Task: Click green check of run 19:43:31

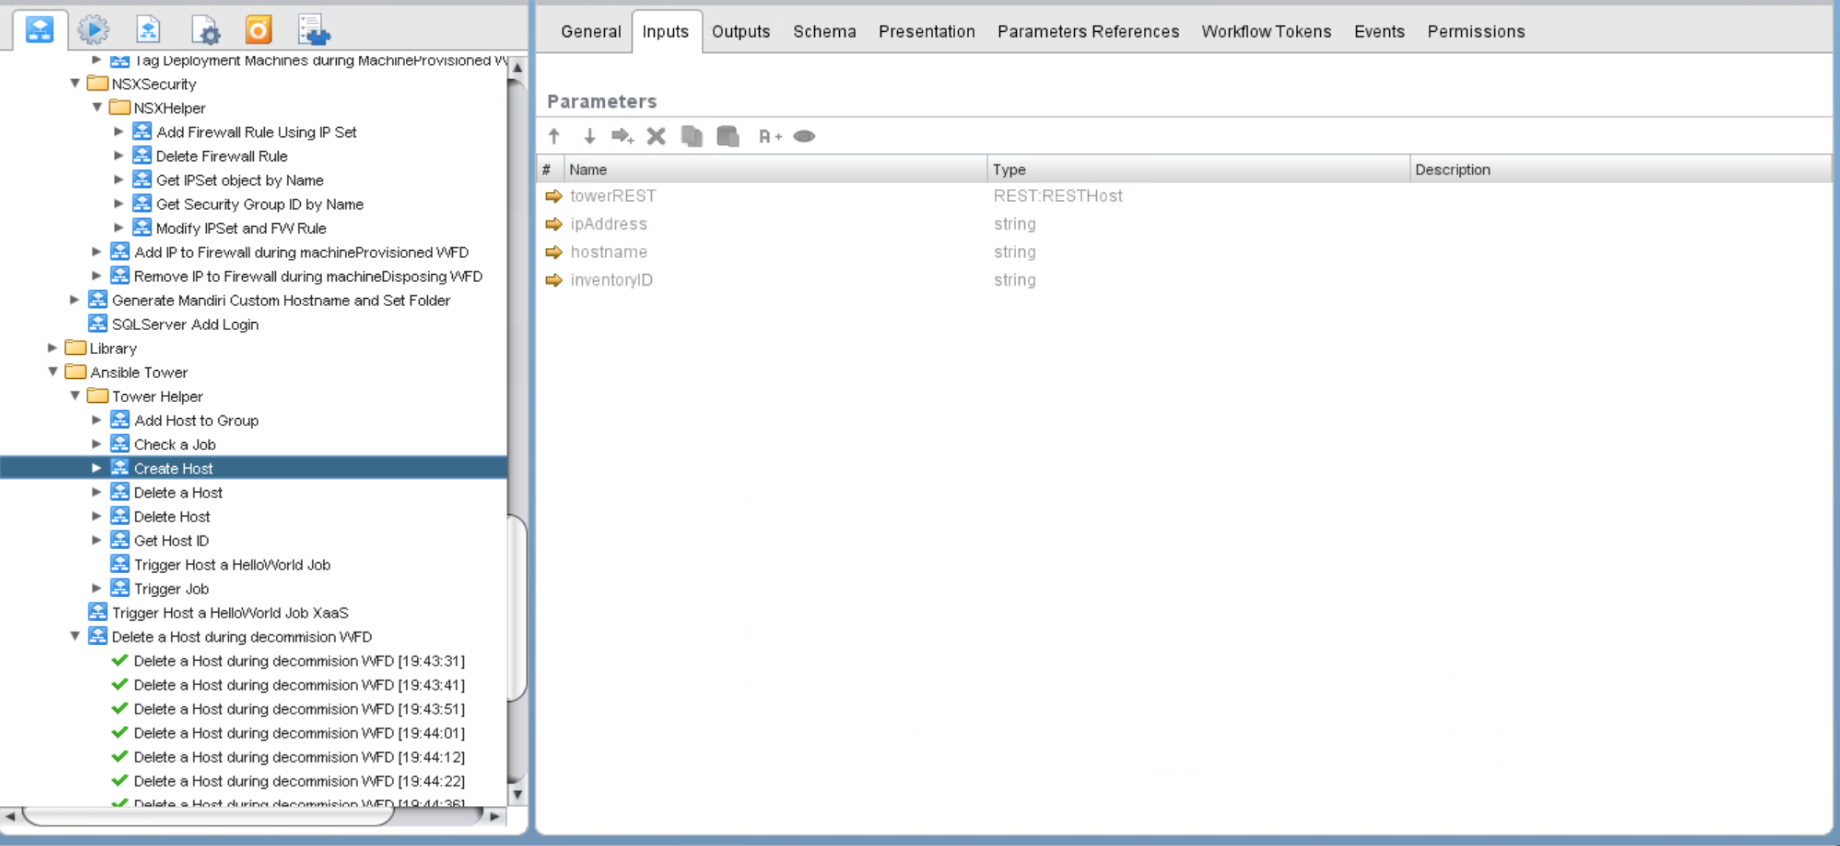Action: click(x=120, y=660)
